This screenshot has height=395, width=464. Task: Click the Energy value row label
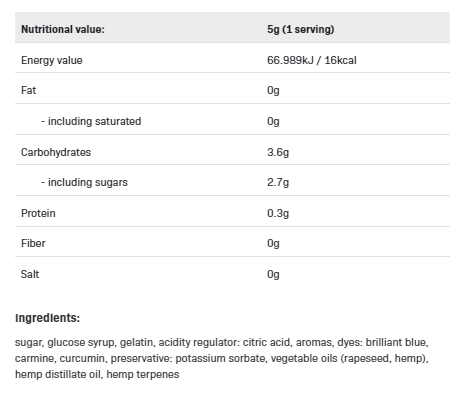(52, 60)
